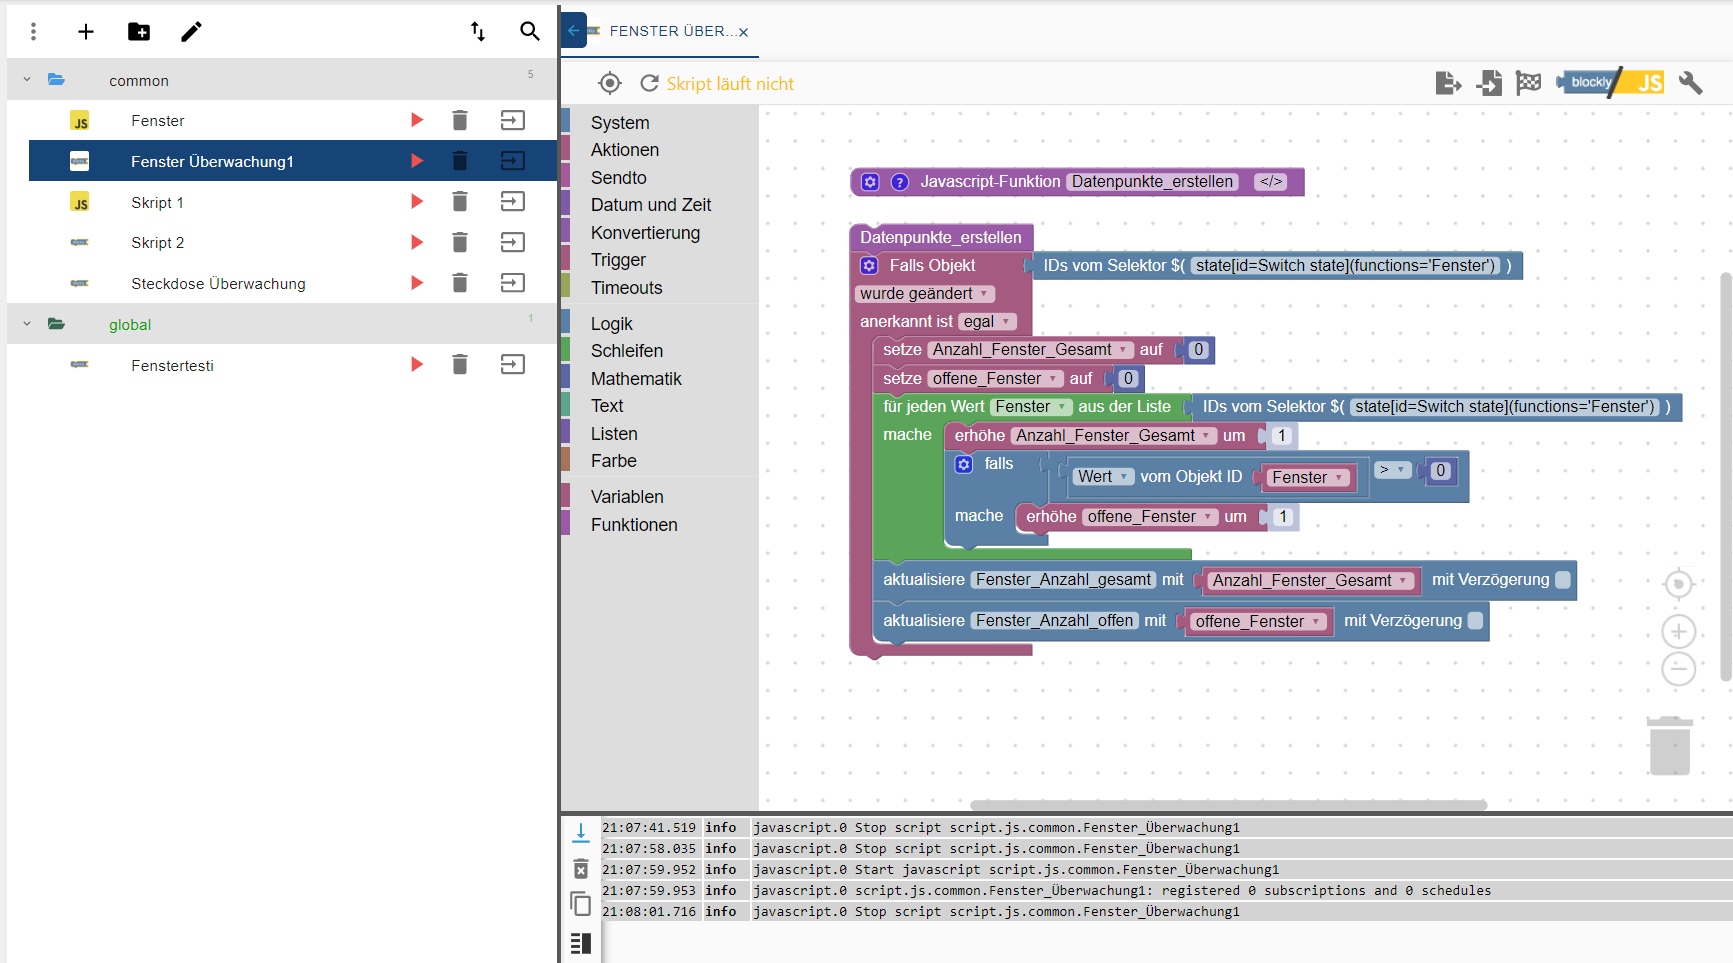This screenshot has height=963, width=1733.
Task: Collapse the common folder
Action: click(x=27, y=80)
